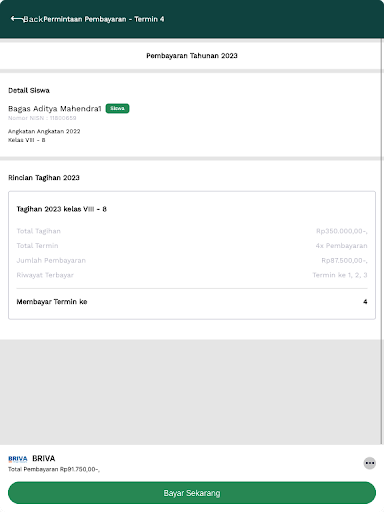This screenshot has width=384, height=512.
Task: Click the Angkatan Angkatan 2022 text
Action: (44, 131)
